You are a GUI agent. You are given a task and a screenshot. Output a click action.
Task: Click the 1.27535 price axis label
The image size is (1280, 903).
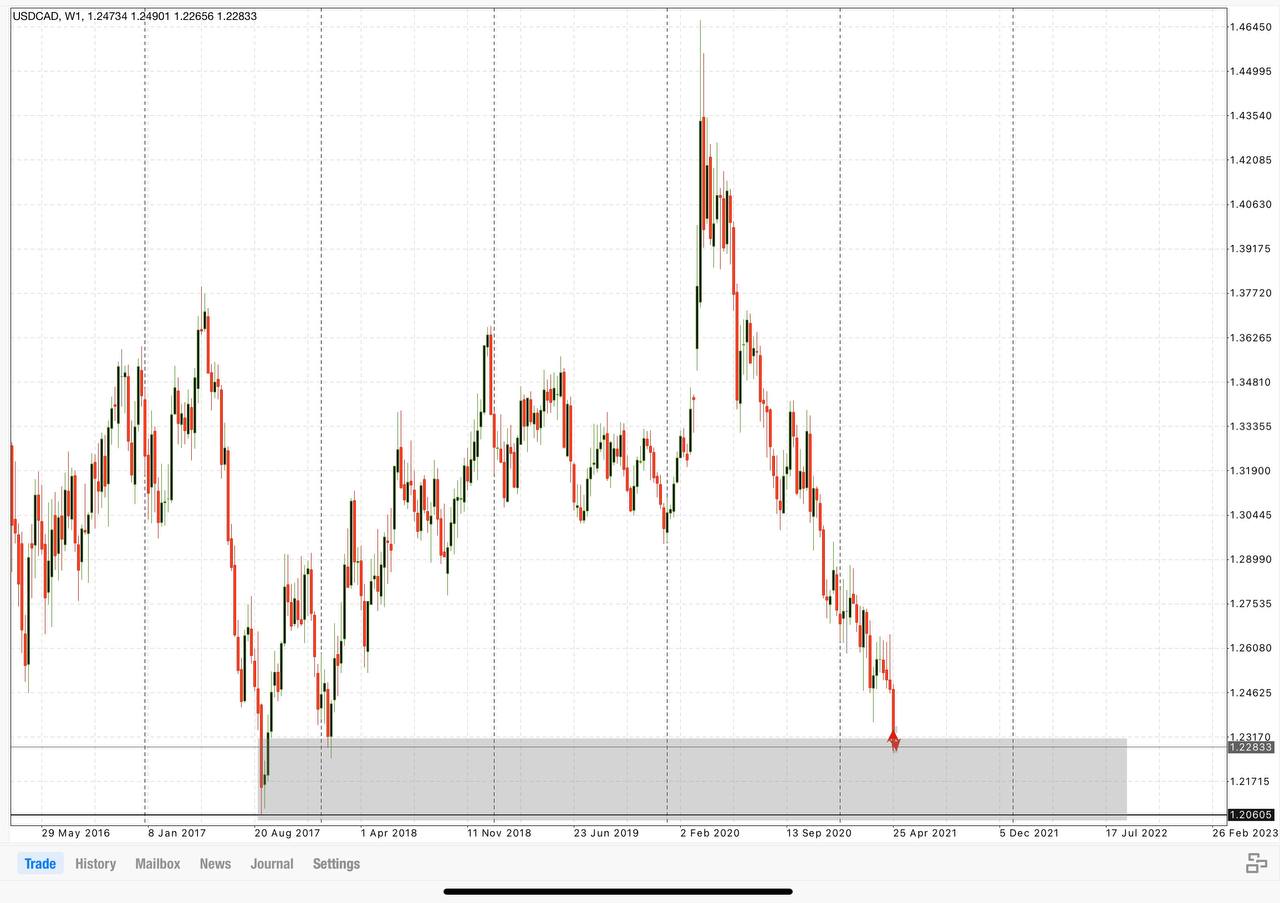[x=1253, y=604]
